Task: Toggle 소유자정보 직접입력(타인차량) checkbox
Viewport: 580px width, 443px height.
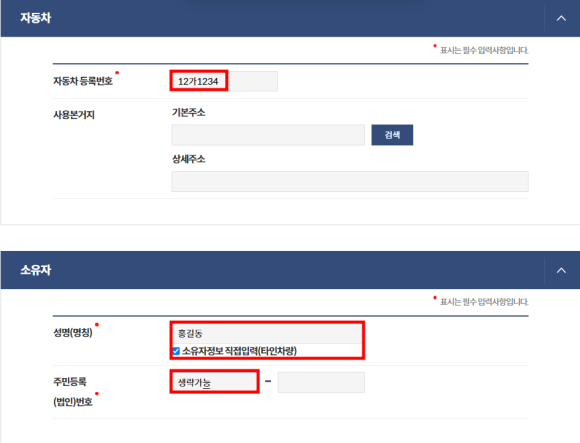Action: [x=176, y=351]
